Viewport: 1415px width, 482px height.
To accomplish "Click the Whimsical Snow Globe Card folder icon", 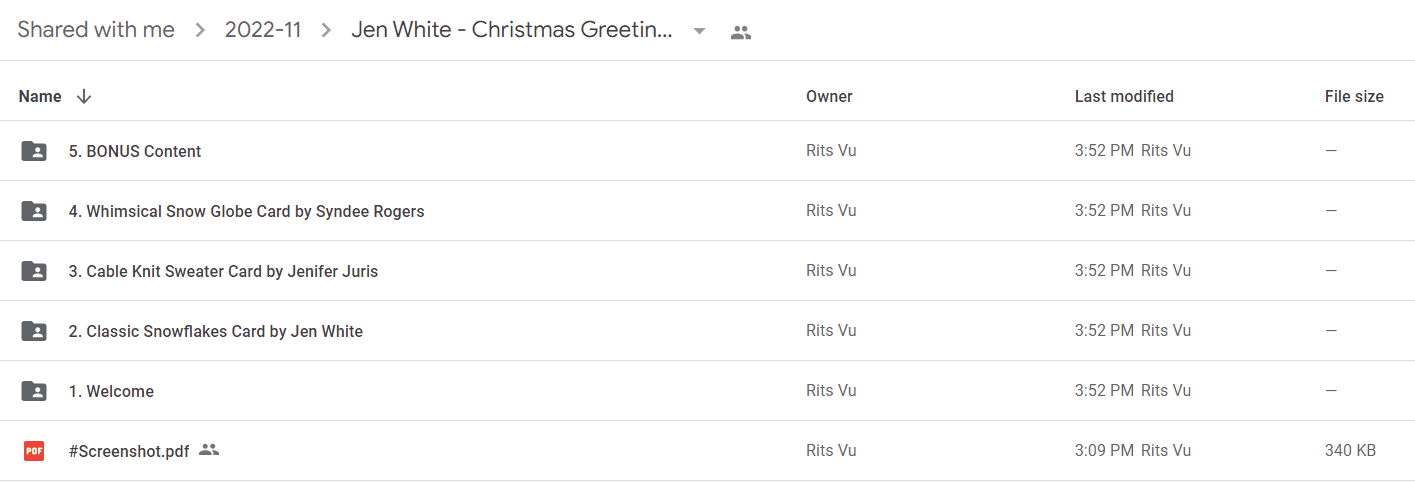I will click(34, 211).
